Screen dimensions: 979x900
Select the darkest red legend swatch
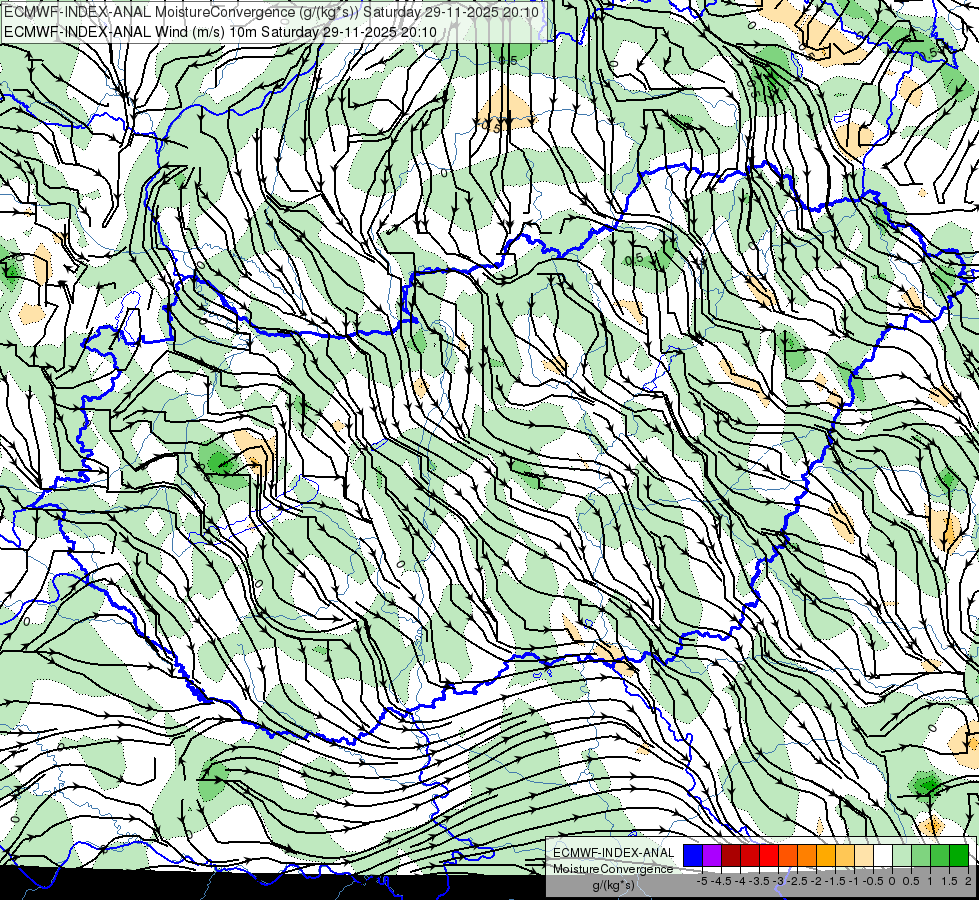pos(731,855)
